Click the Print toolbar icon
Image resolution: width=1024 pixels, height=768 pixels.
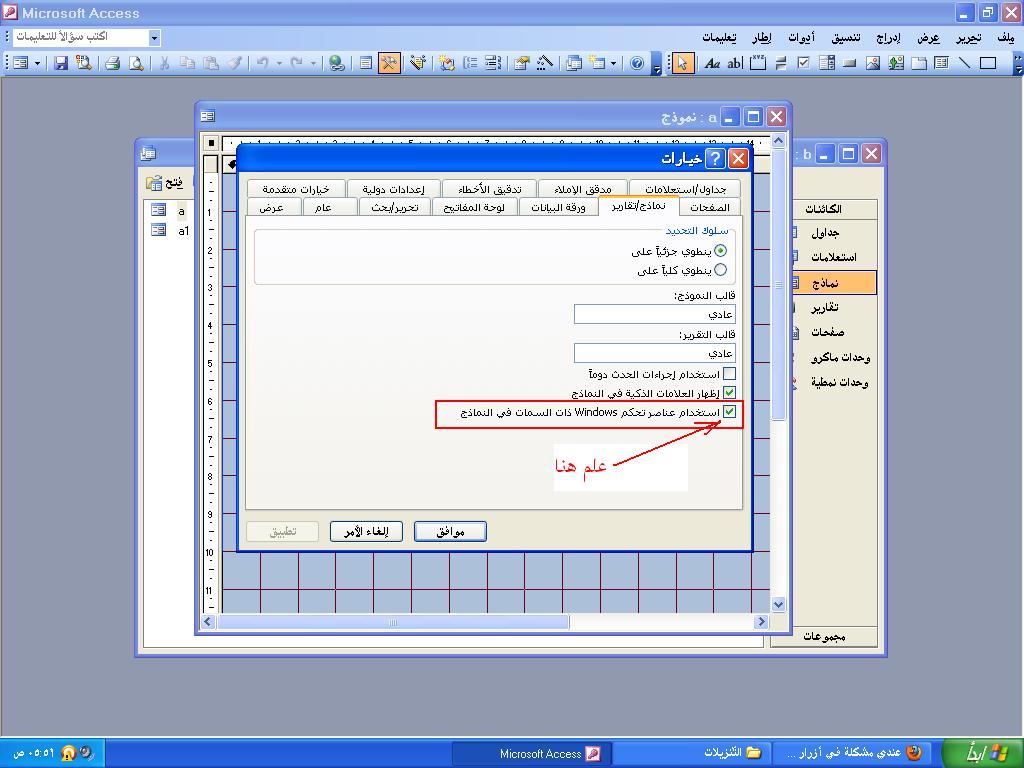tap(112, 63)
